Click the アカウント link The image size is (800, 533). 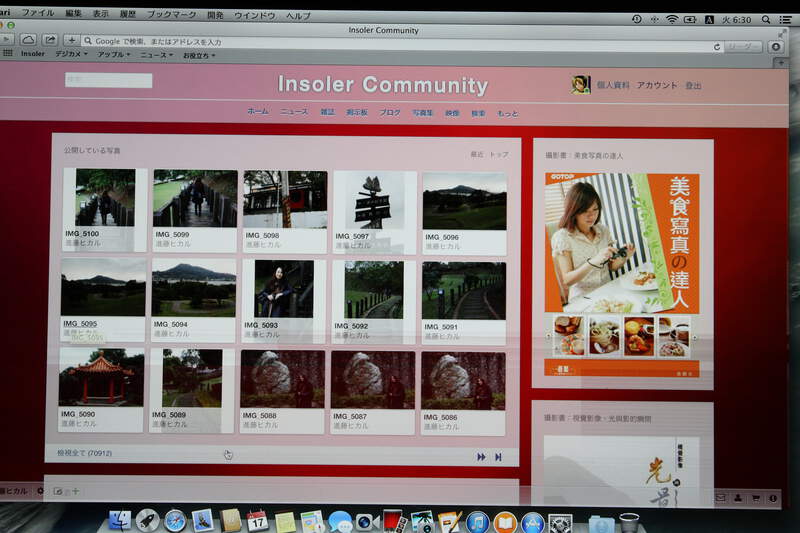coord(657,86)
